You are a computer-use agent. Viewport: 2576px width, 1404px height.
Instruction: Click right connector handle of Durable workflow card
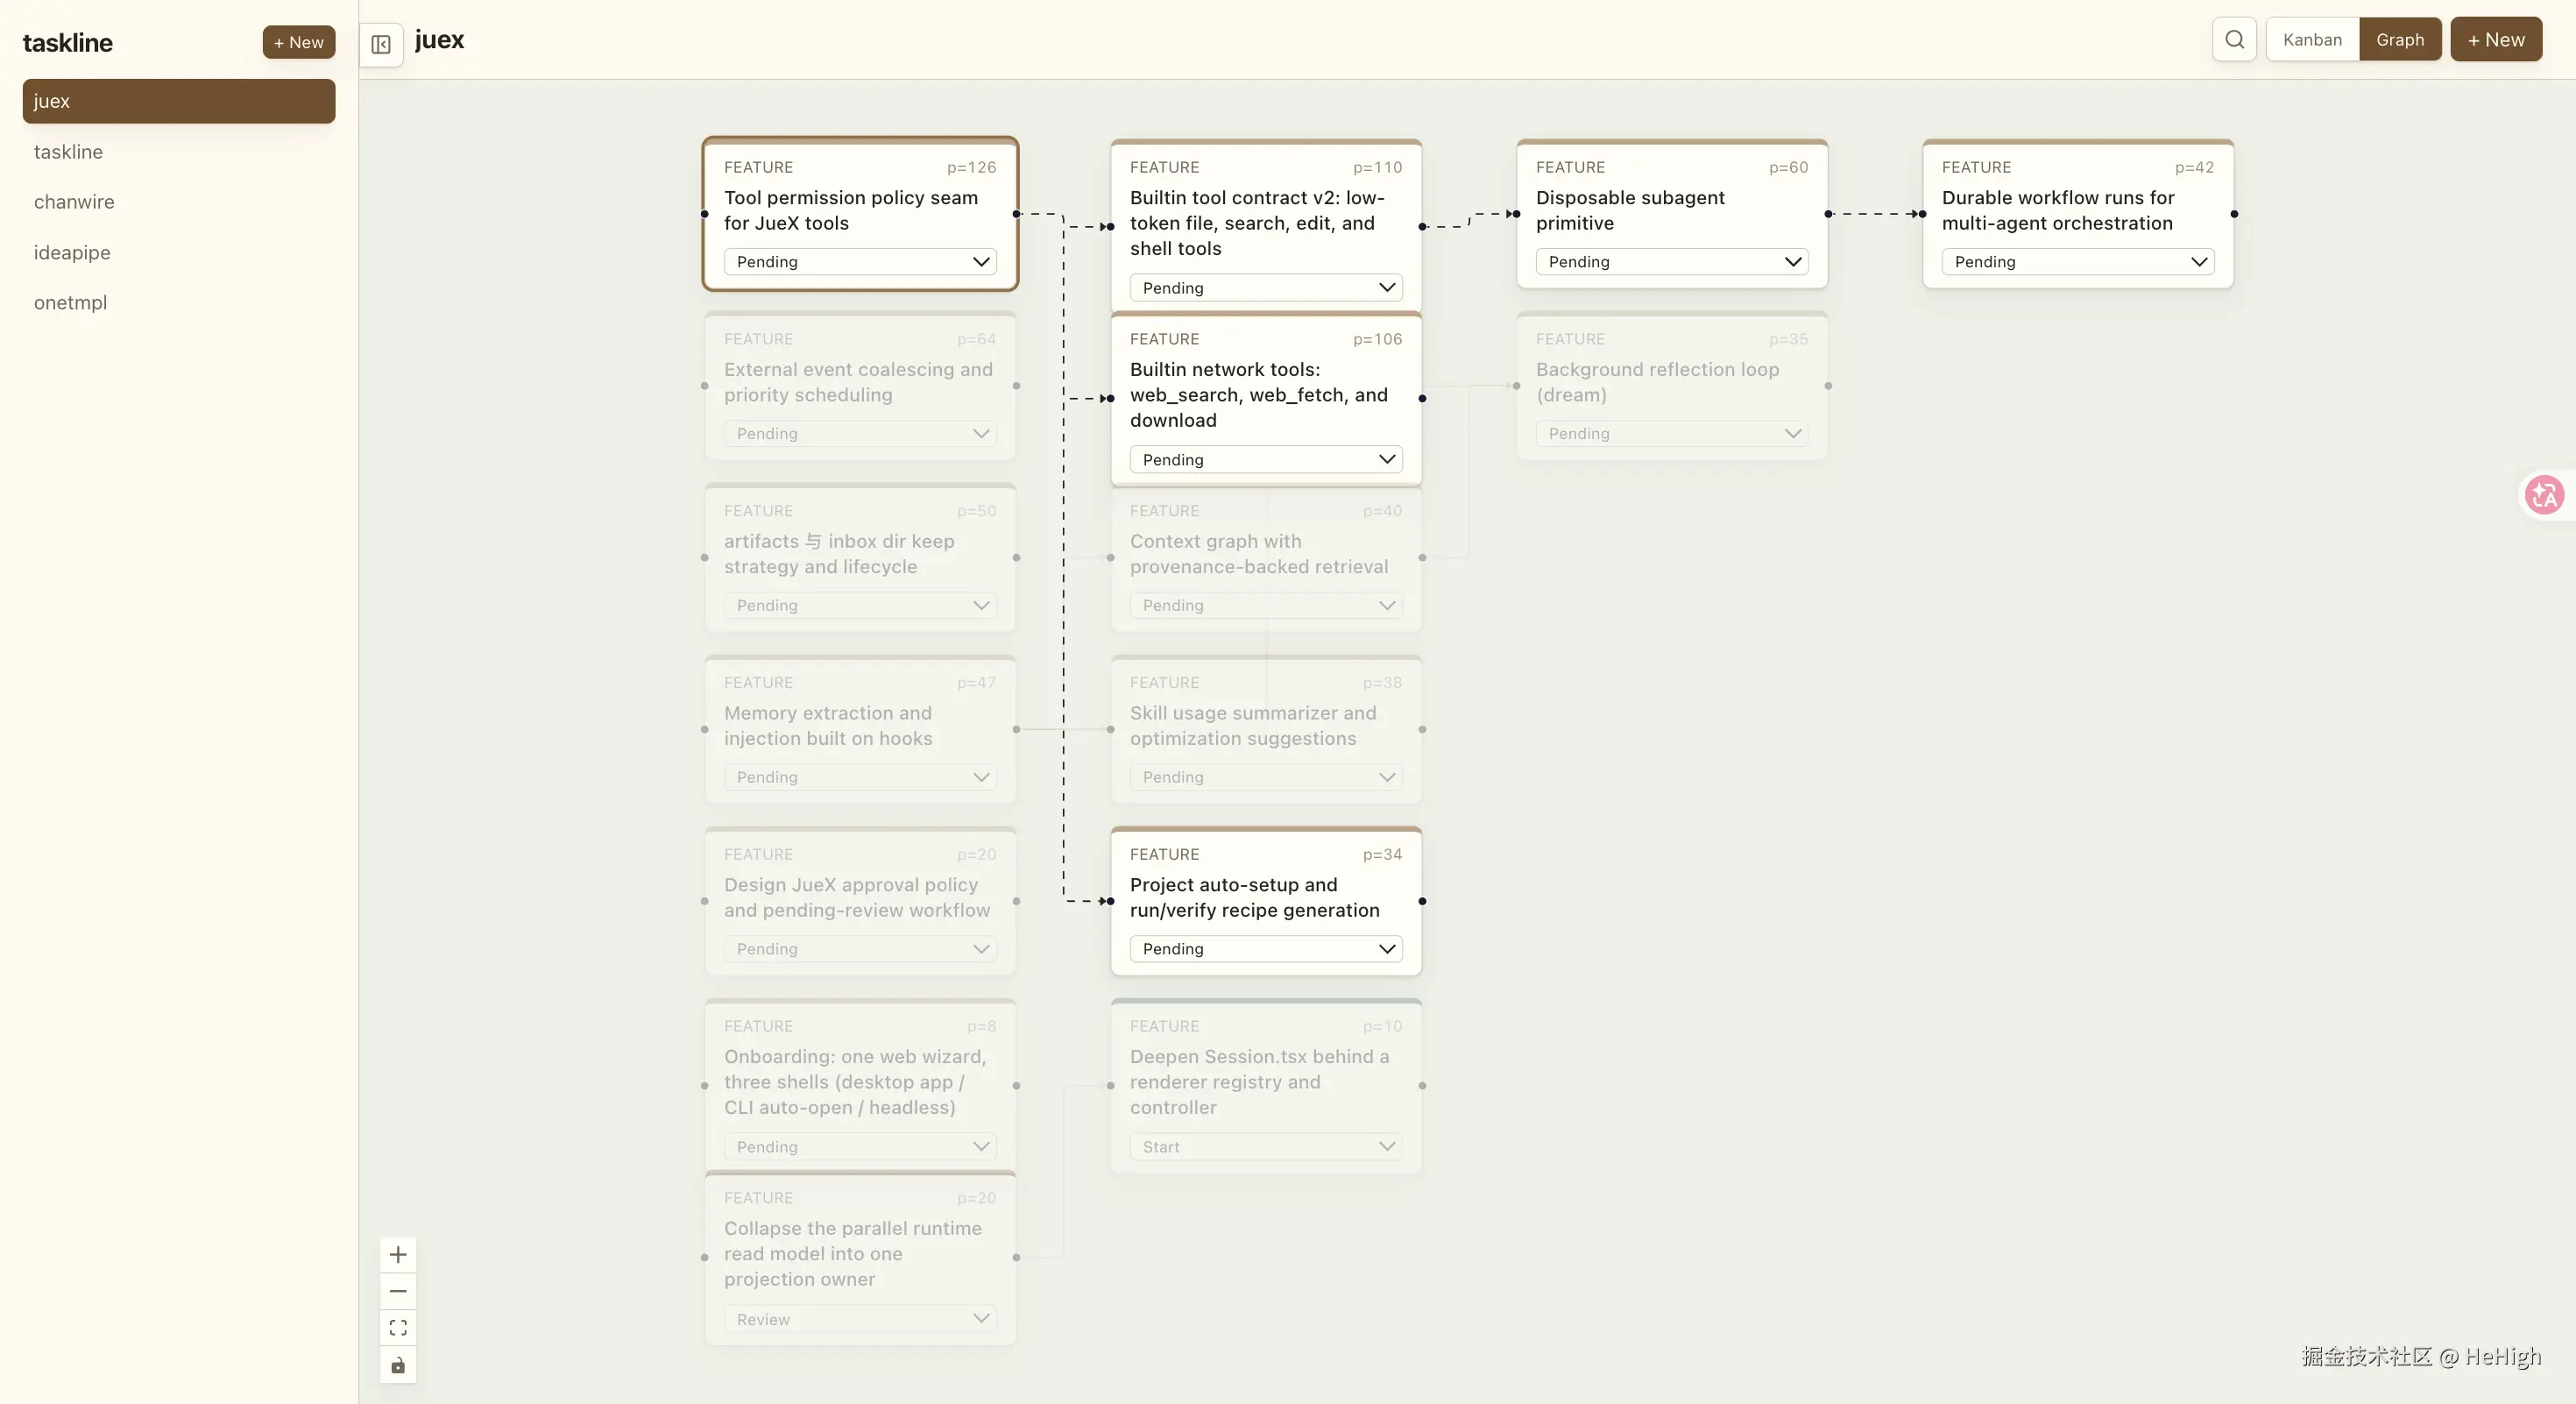2234,214
